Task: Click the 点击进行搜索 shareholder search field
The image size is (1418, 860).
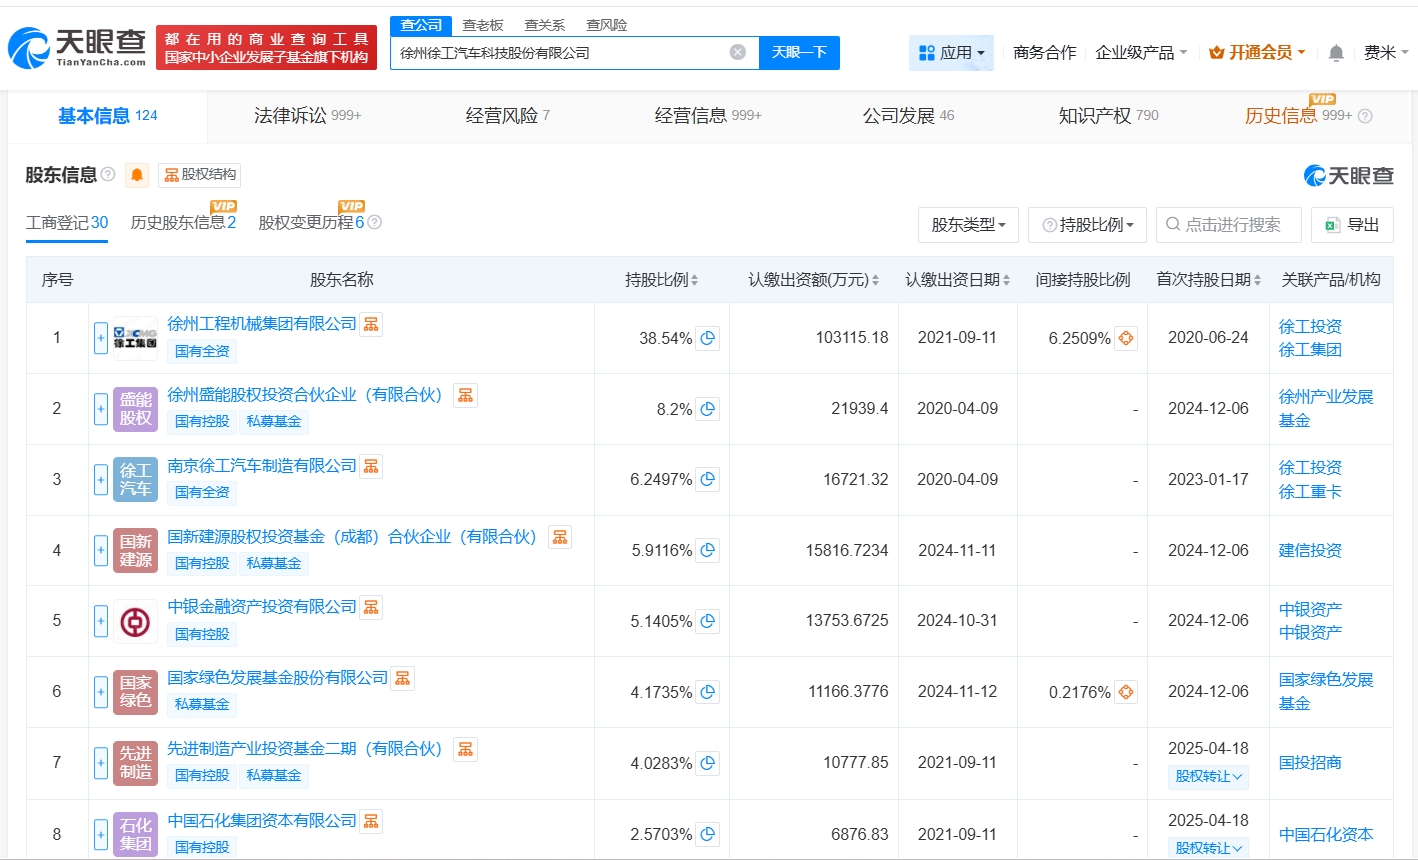Action: pyautogui.click(x=1228, y=225)
